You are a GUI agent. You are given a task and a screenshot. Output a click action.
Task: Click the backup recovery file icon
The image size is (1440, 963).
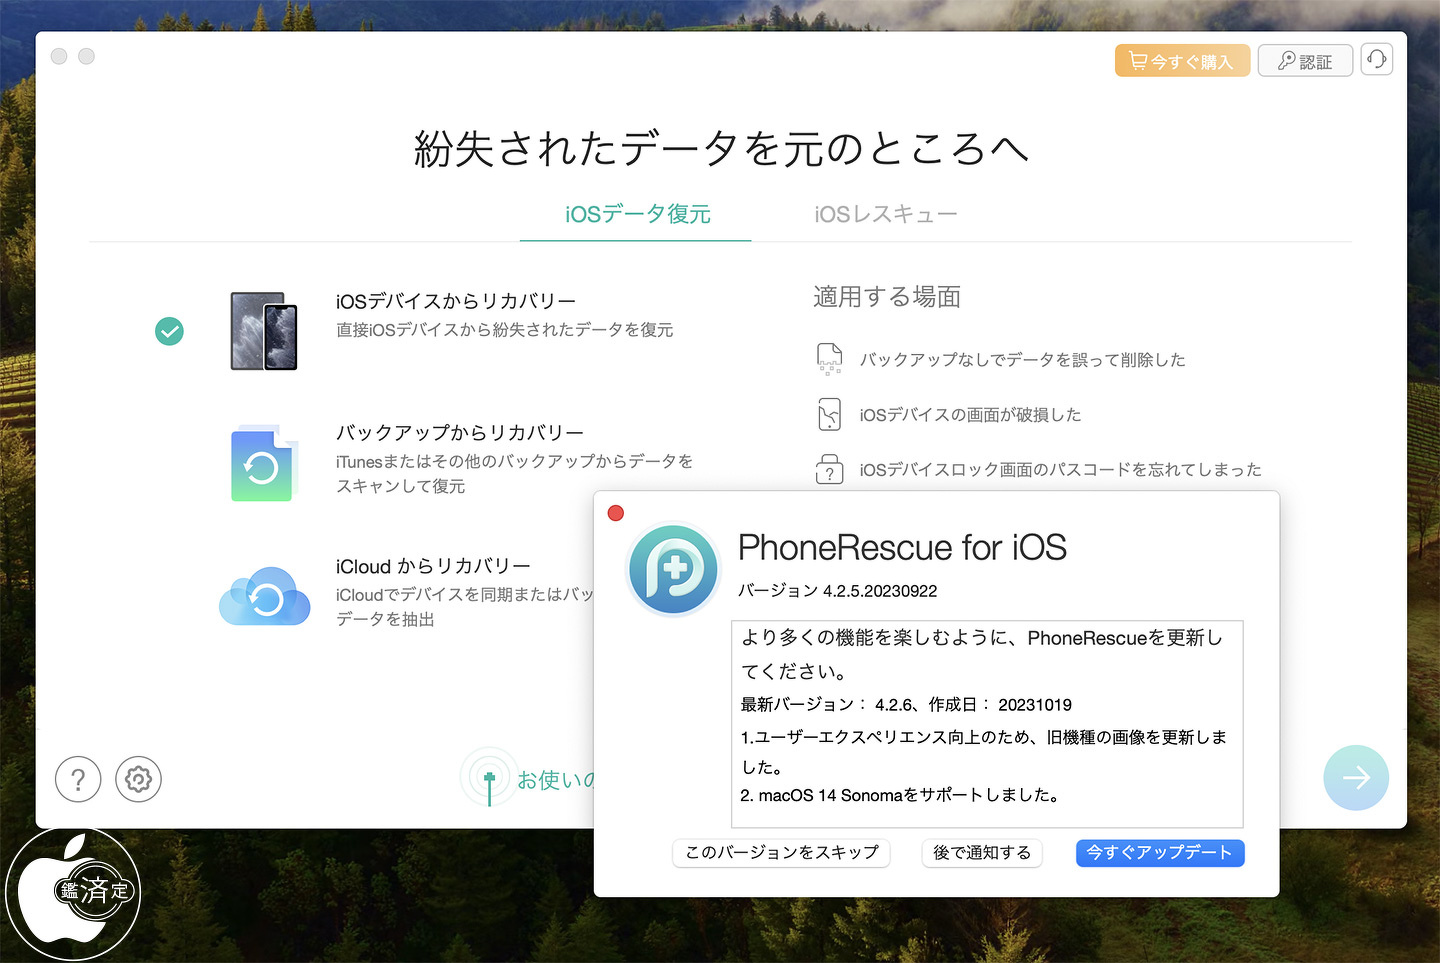pyautogui.click(x=262, y=464)
